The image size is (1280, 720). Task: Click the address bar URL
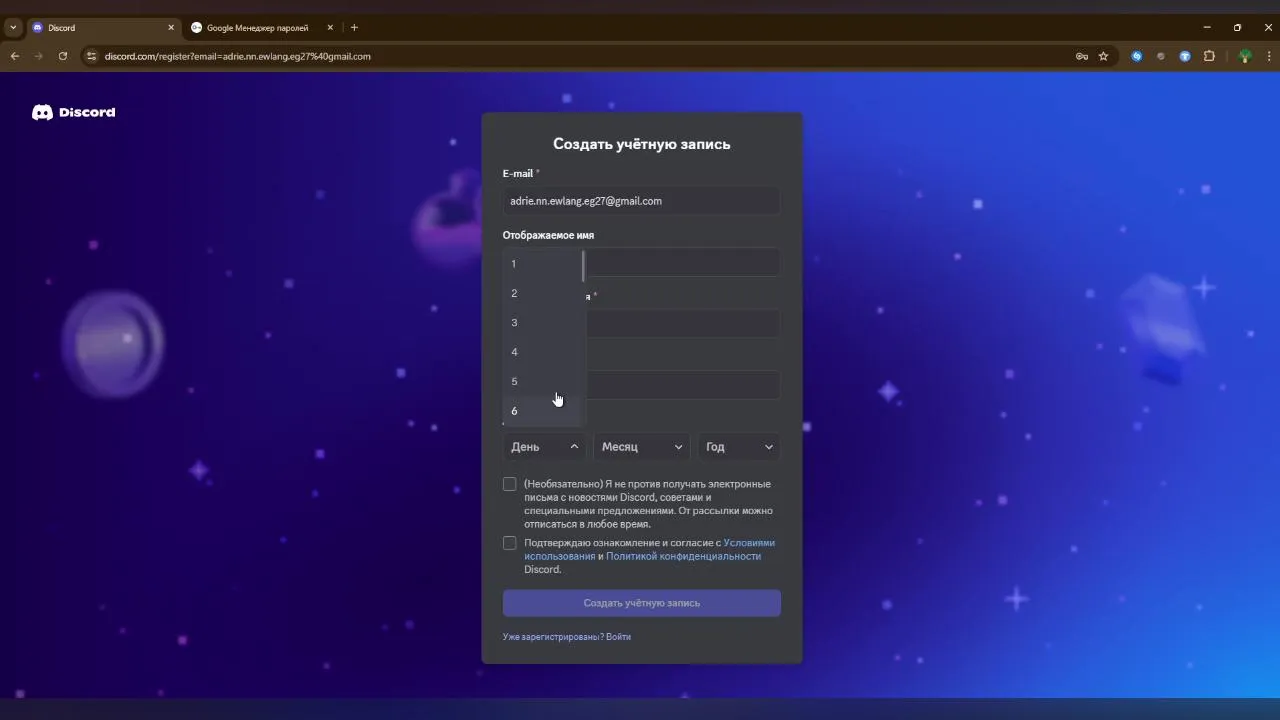(x=238, y=56)
